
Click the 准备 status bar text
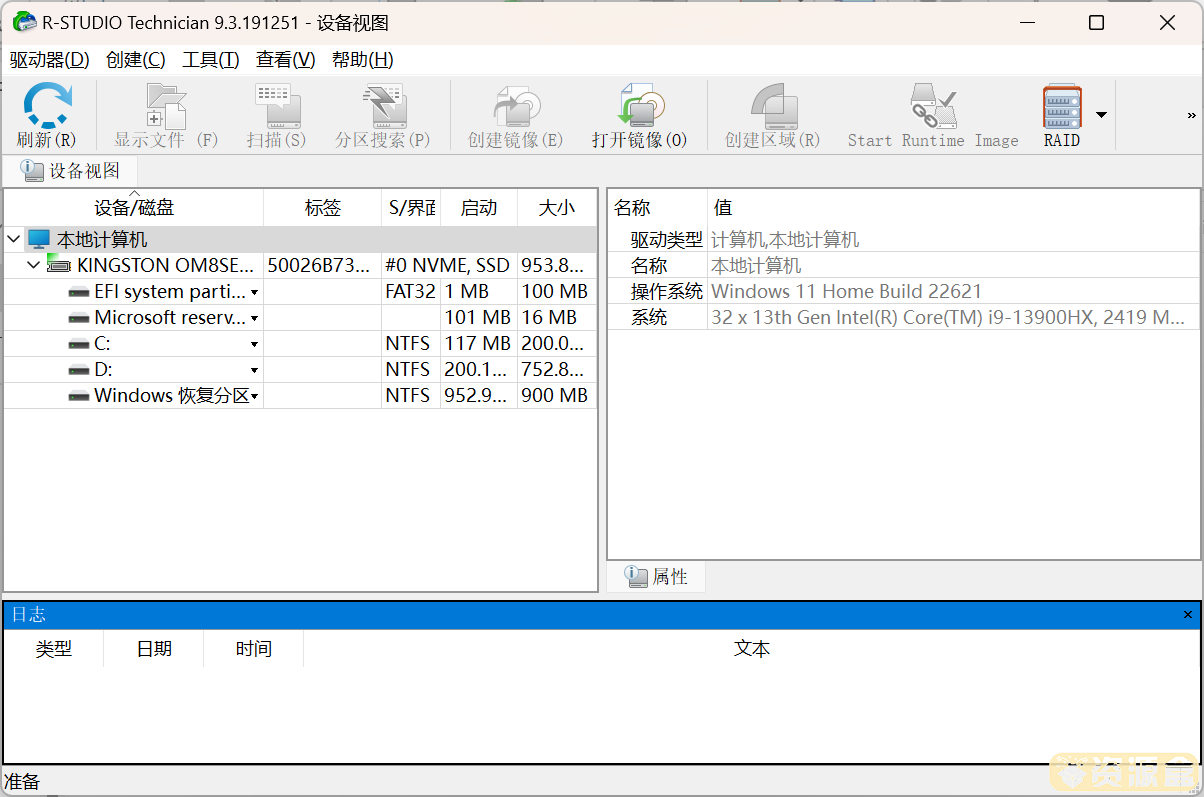coord(23,782)
